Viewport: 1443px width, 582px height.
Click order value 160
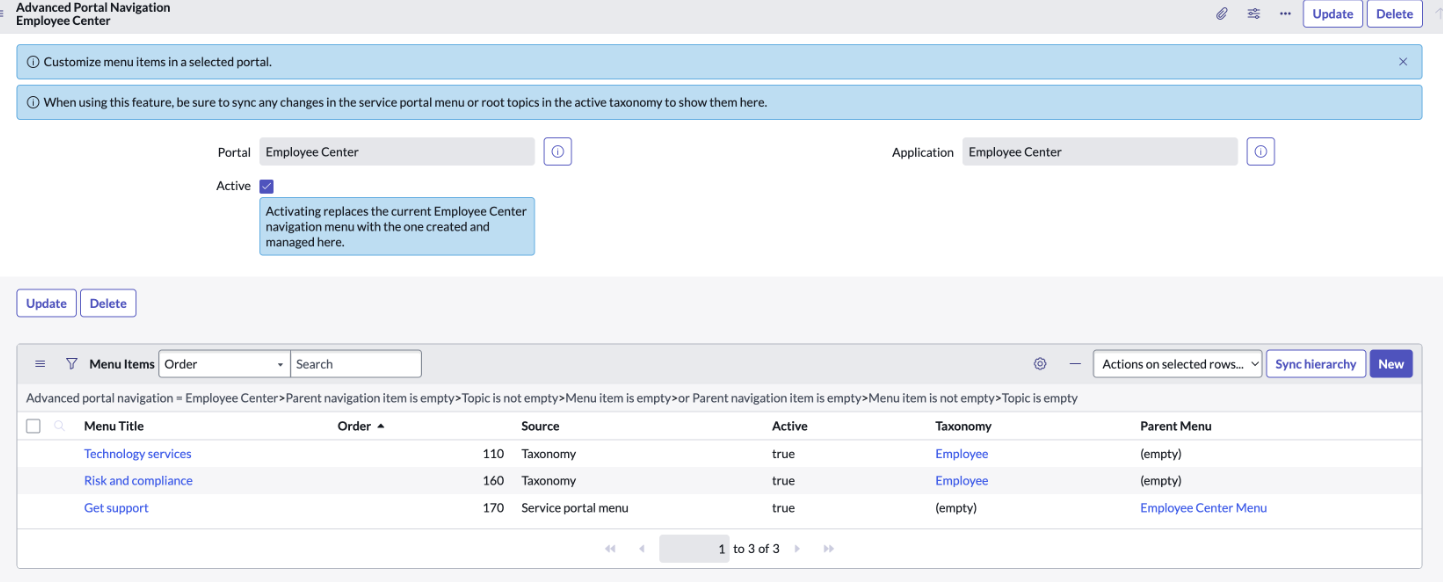pyautogui.click(x=493, y=481)
